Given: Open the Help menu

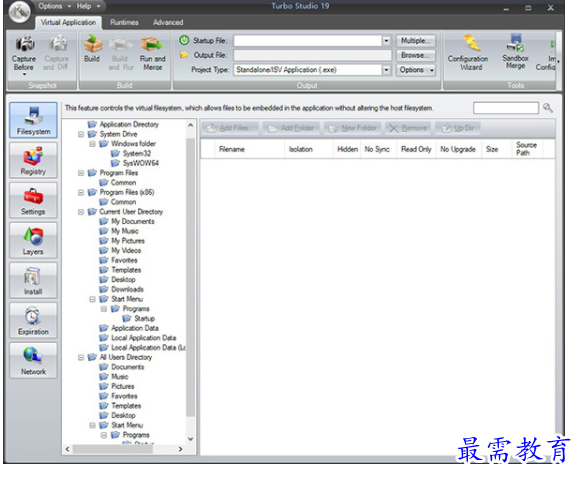Looking at the screenshot, I should (x=88, y=6).
